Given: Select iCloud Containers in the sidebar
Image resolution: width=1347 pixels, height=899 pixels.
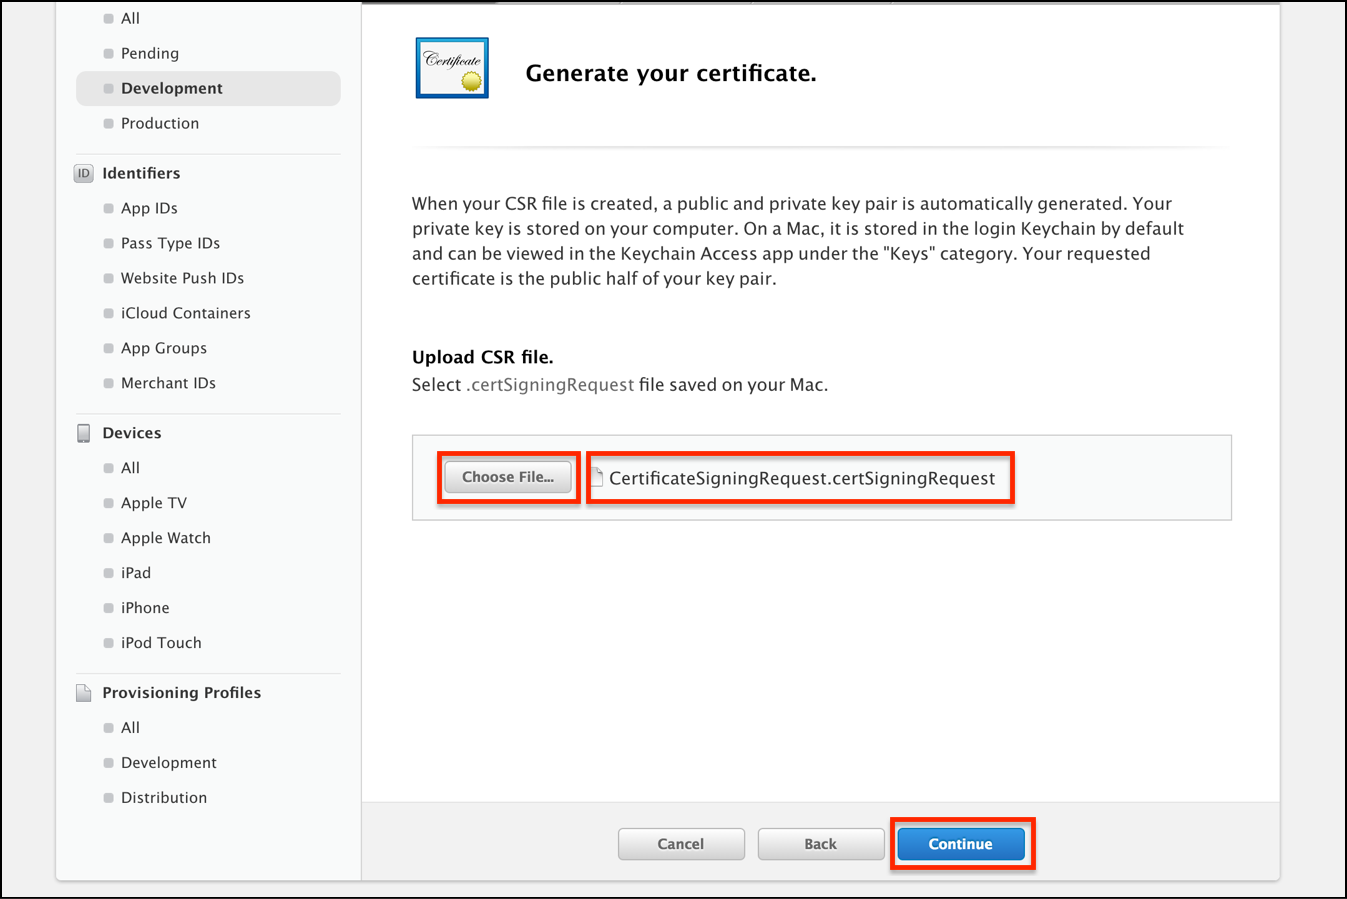Looking at the screenshot, I should (185, 312).
